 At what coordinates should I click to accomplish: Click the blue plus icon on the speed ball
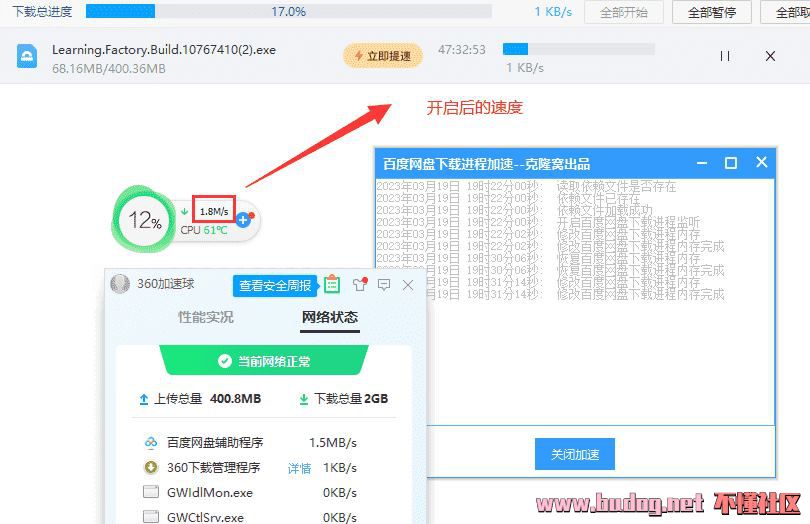pos(243,220)
